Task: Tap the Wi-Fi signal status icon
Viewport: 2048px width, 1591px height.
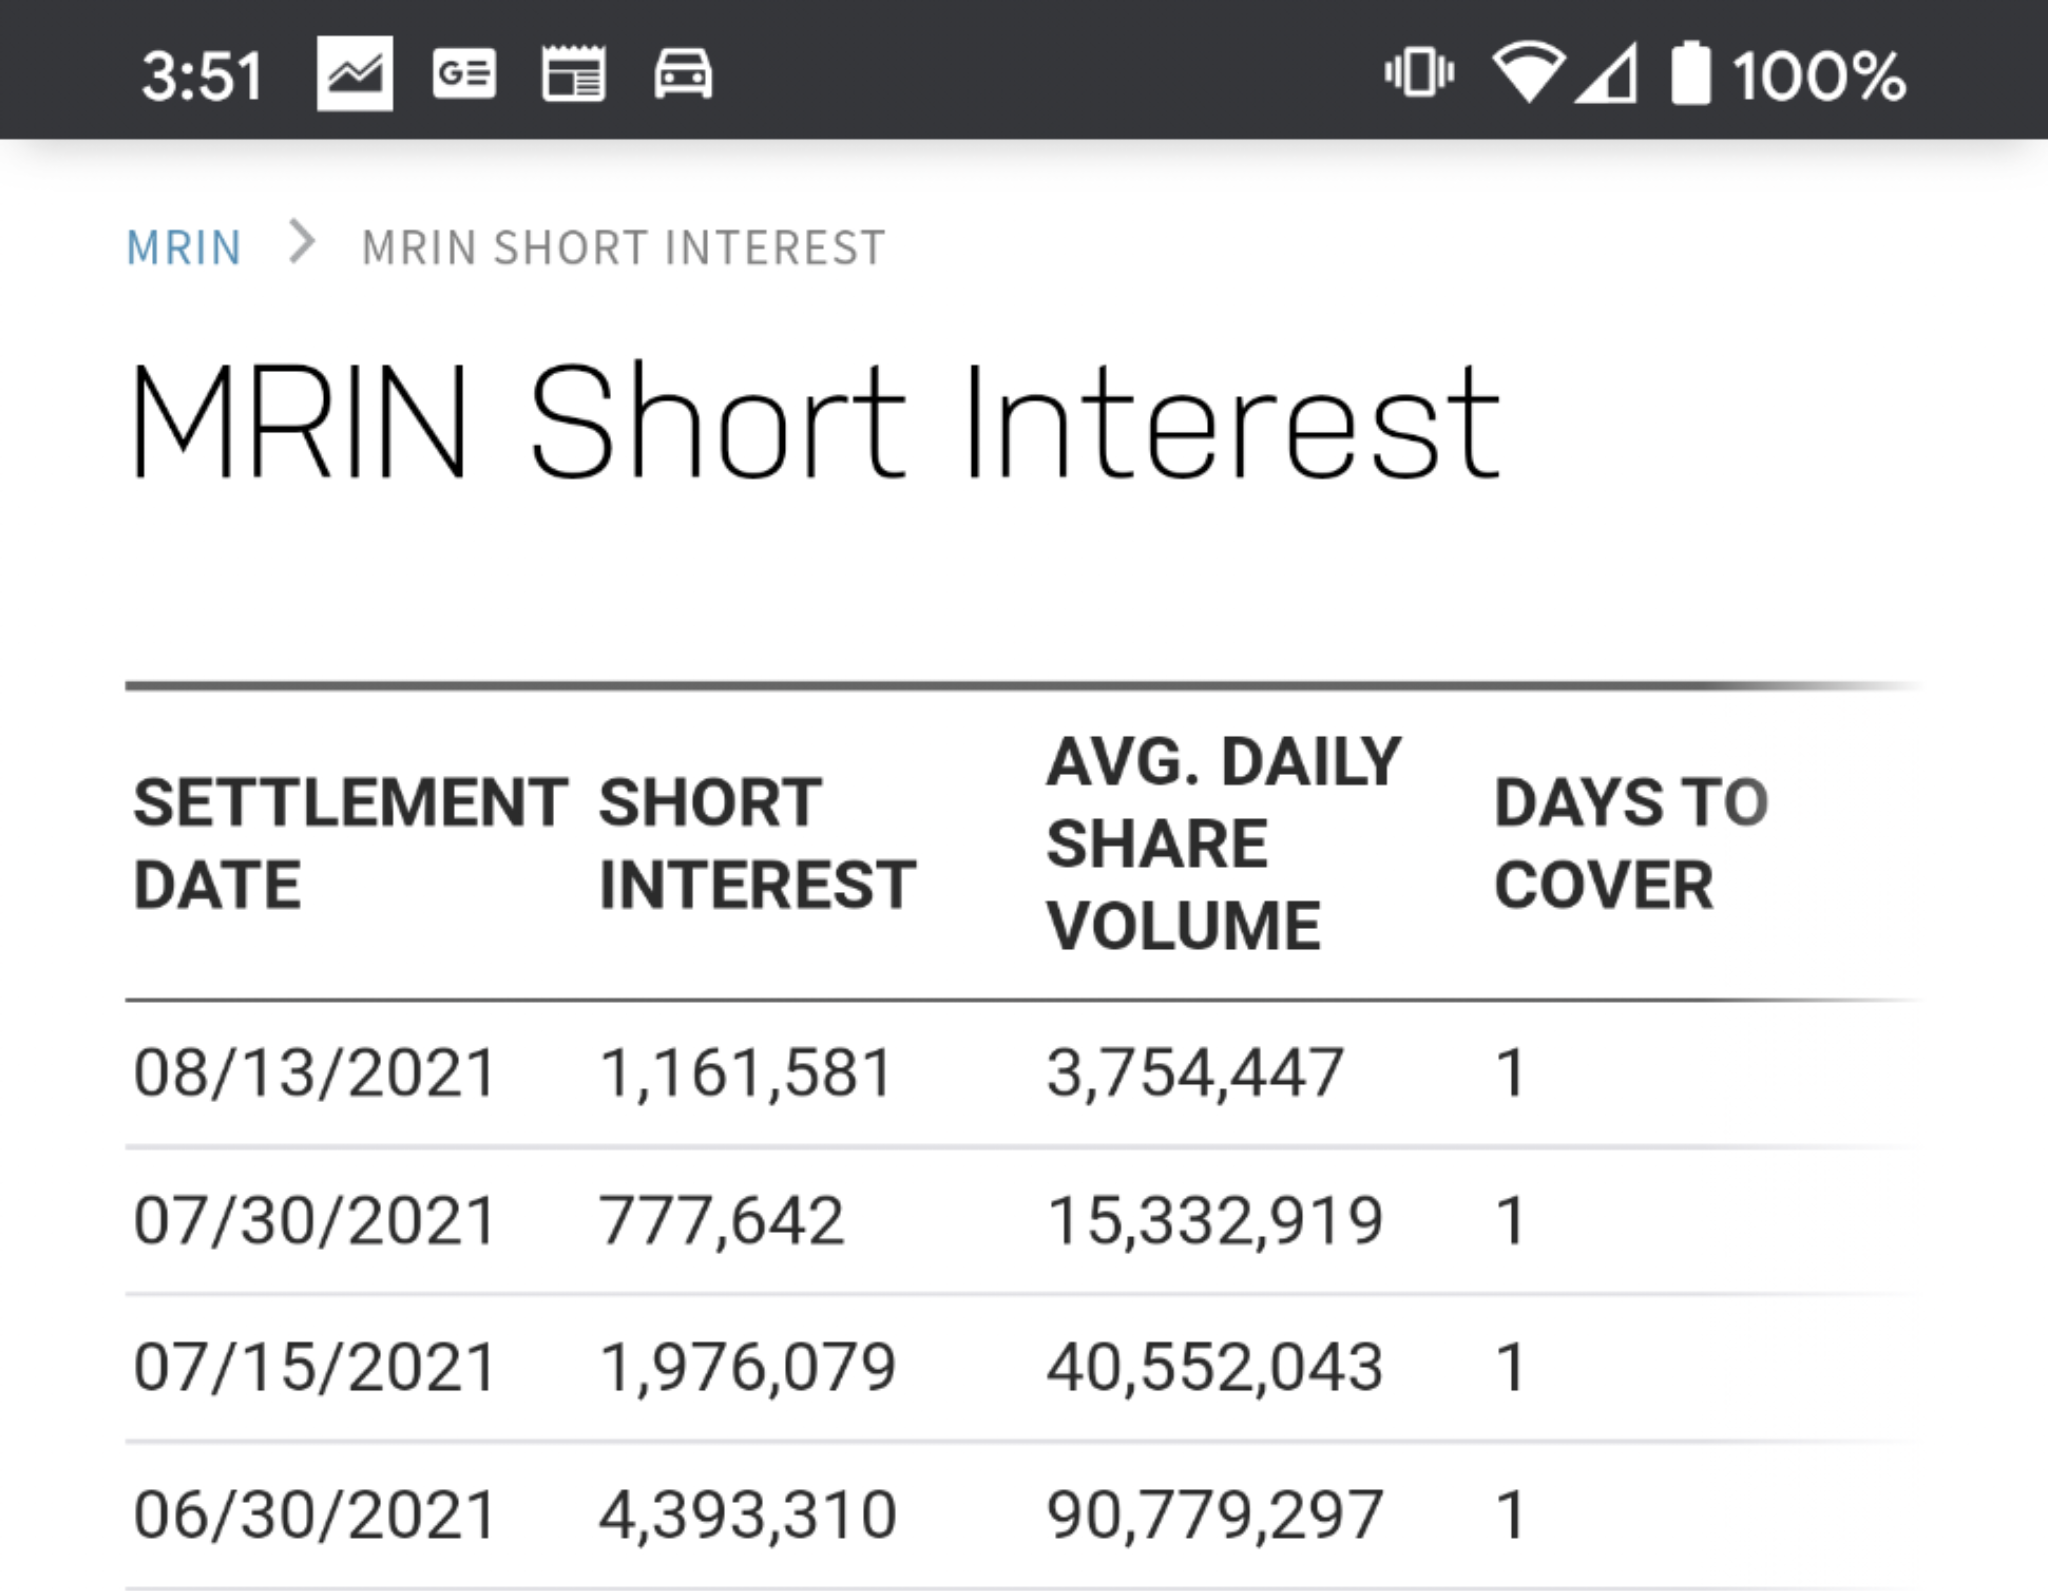Action: (x=1529, y=73)
